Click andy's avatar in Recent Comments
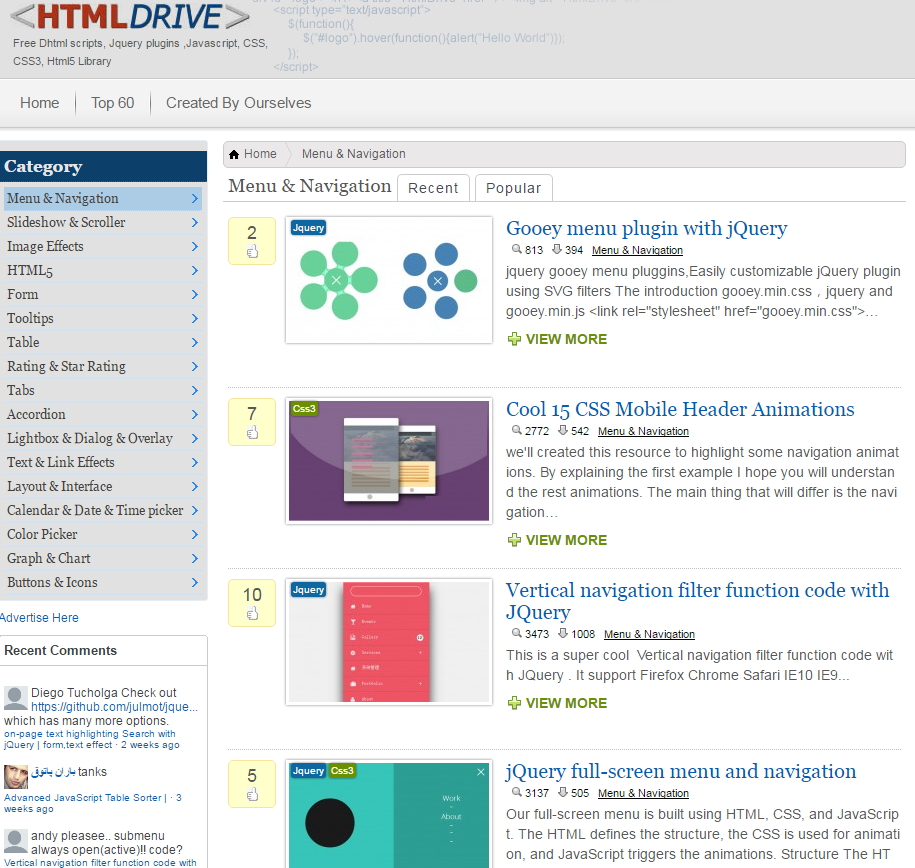Screen dimensions: 915x868 (16, 841)
